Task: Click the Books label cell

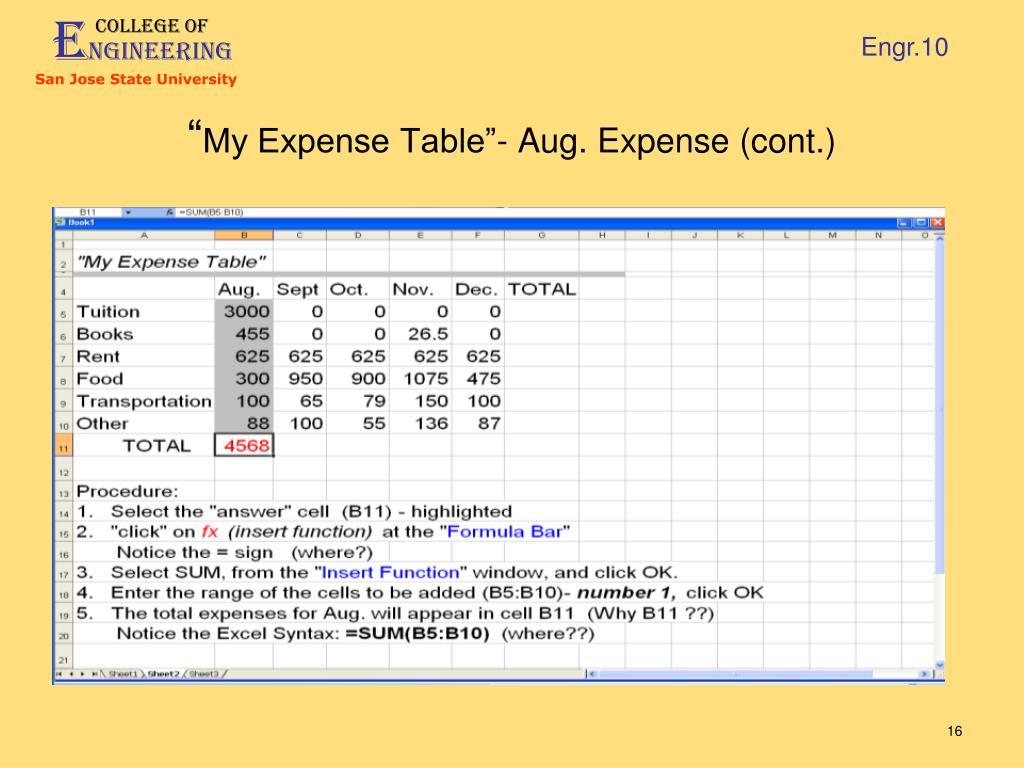Action: point(144,334)
